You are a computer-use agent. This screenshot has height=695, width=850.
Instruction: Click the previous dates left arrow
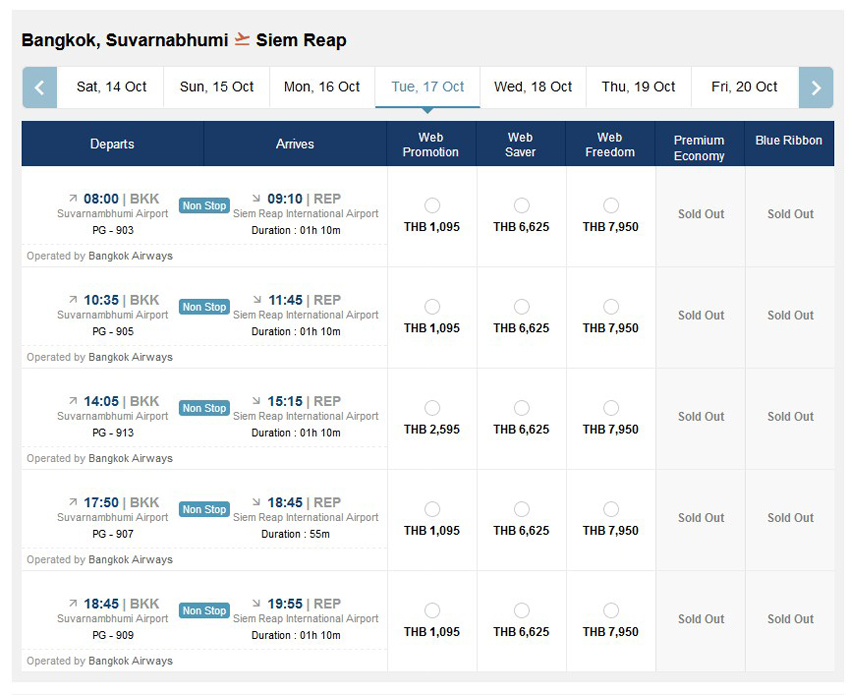click(39, 88)
